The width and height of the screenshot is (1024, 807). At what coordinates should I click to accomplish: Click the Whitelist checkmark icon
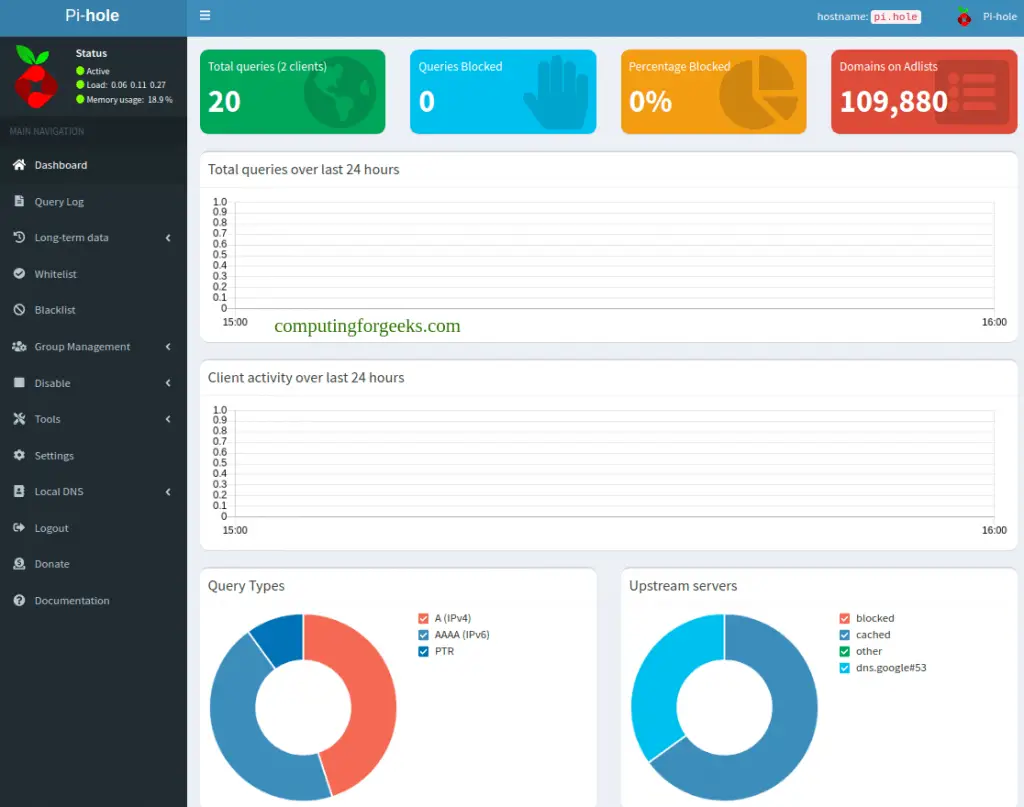20,274
